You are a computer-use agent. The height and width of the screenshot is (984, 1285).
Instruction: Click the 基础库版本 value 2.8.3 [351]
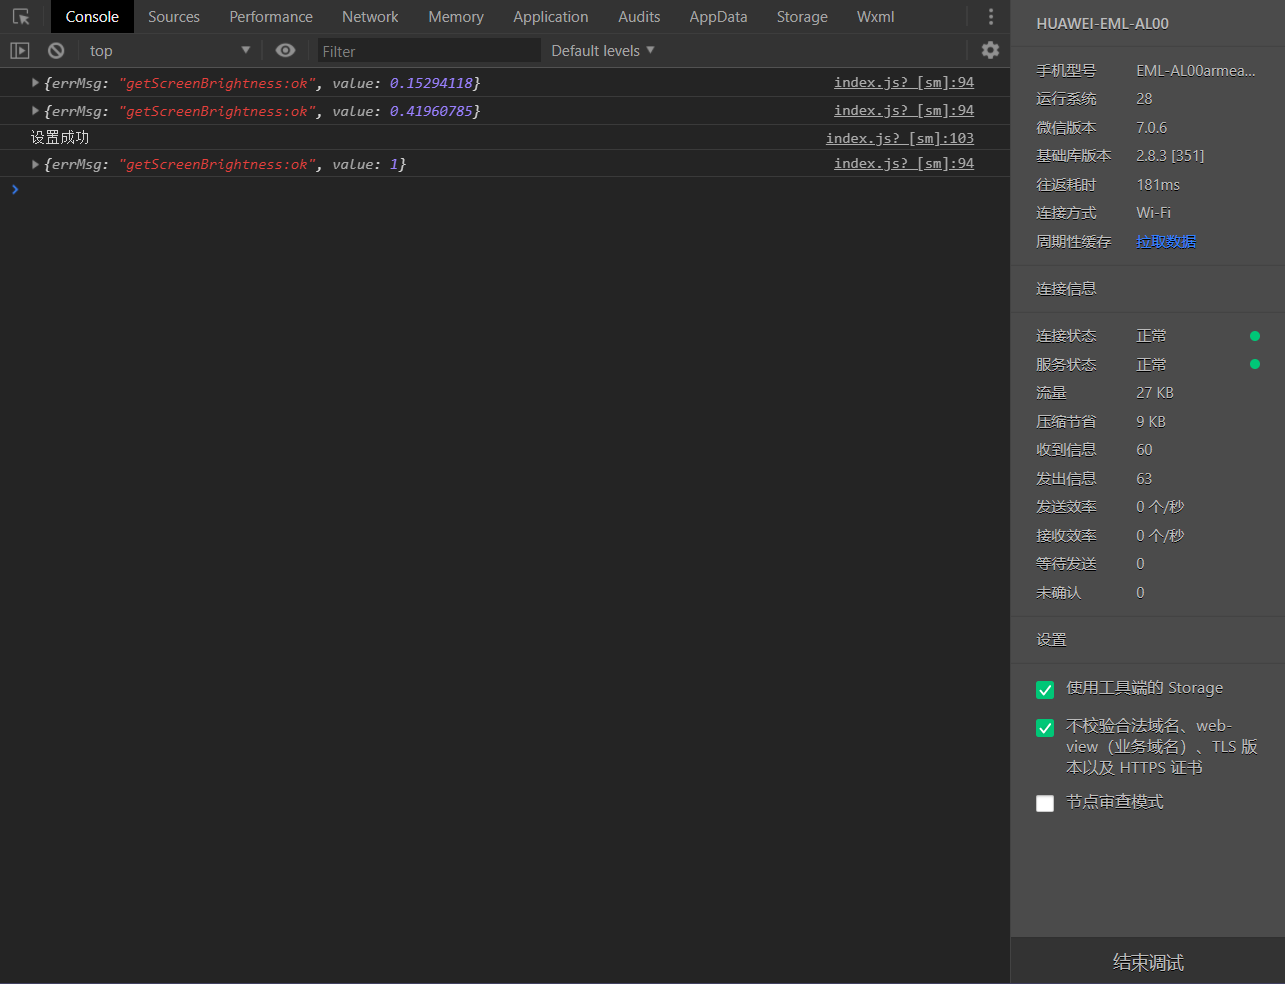coord(1170,155)
